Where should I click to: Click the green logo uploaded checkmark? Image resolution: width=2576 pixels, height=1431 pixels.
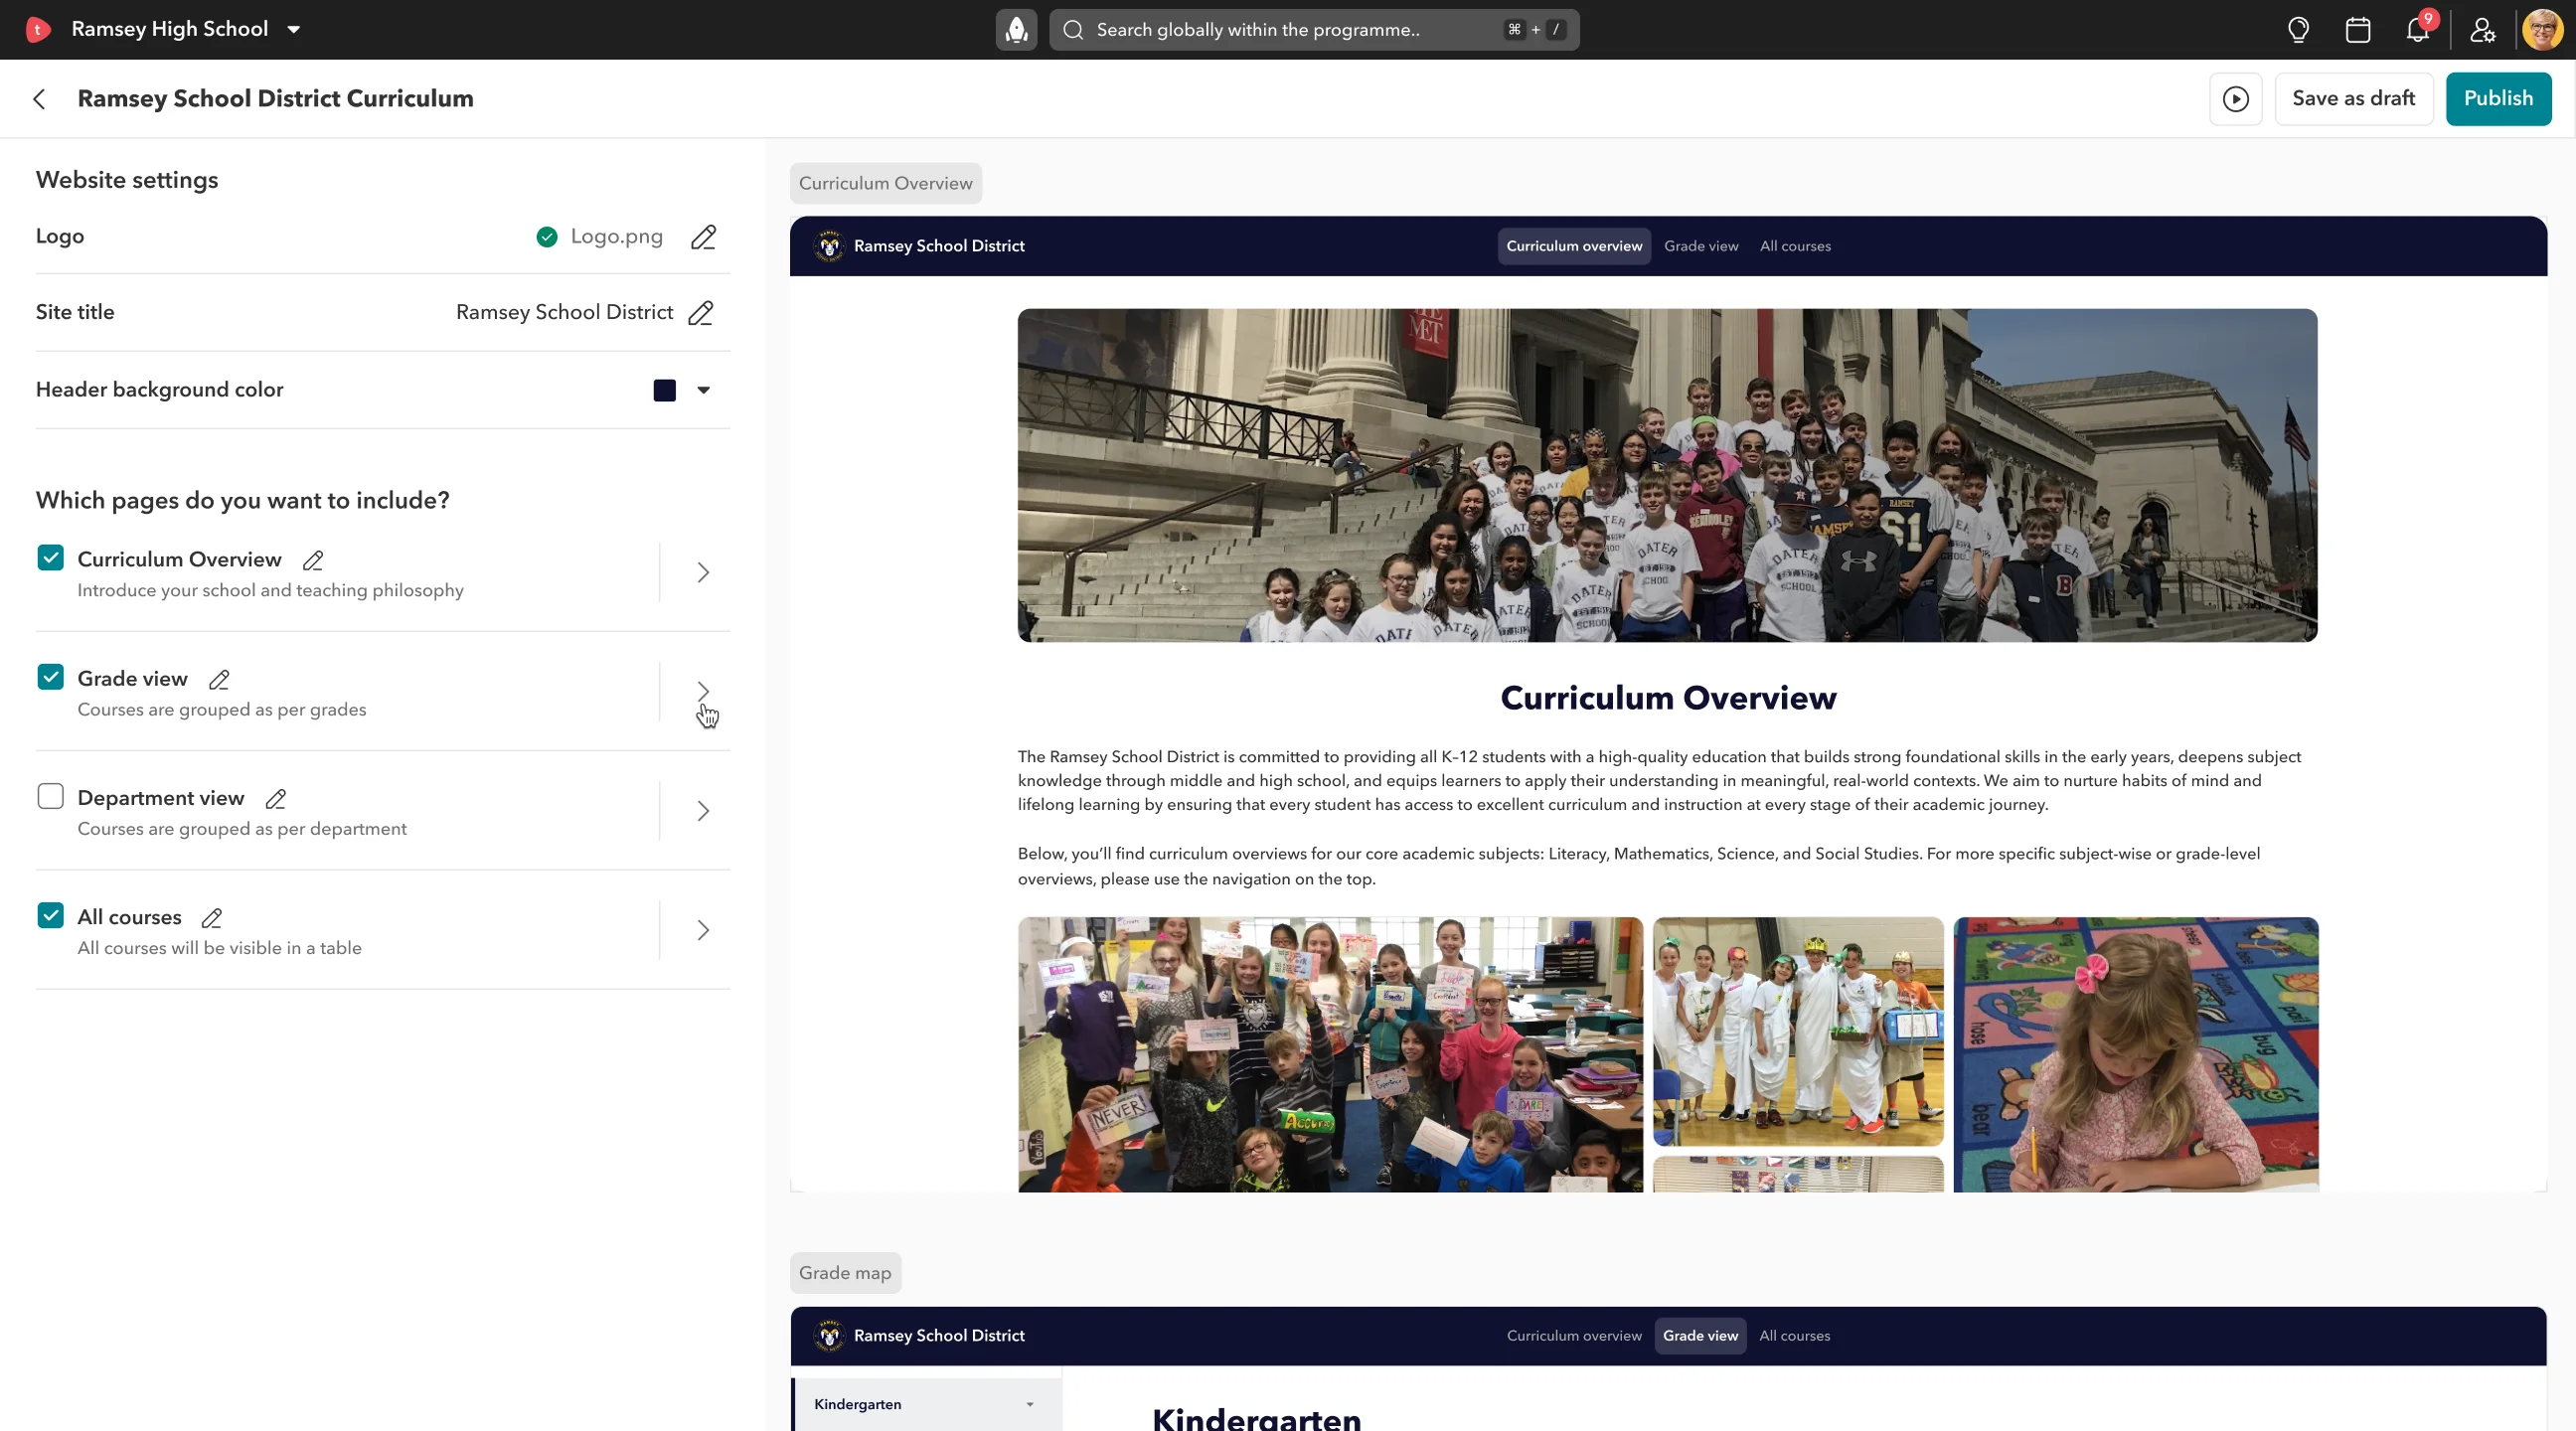[547, 237]
